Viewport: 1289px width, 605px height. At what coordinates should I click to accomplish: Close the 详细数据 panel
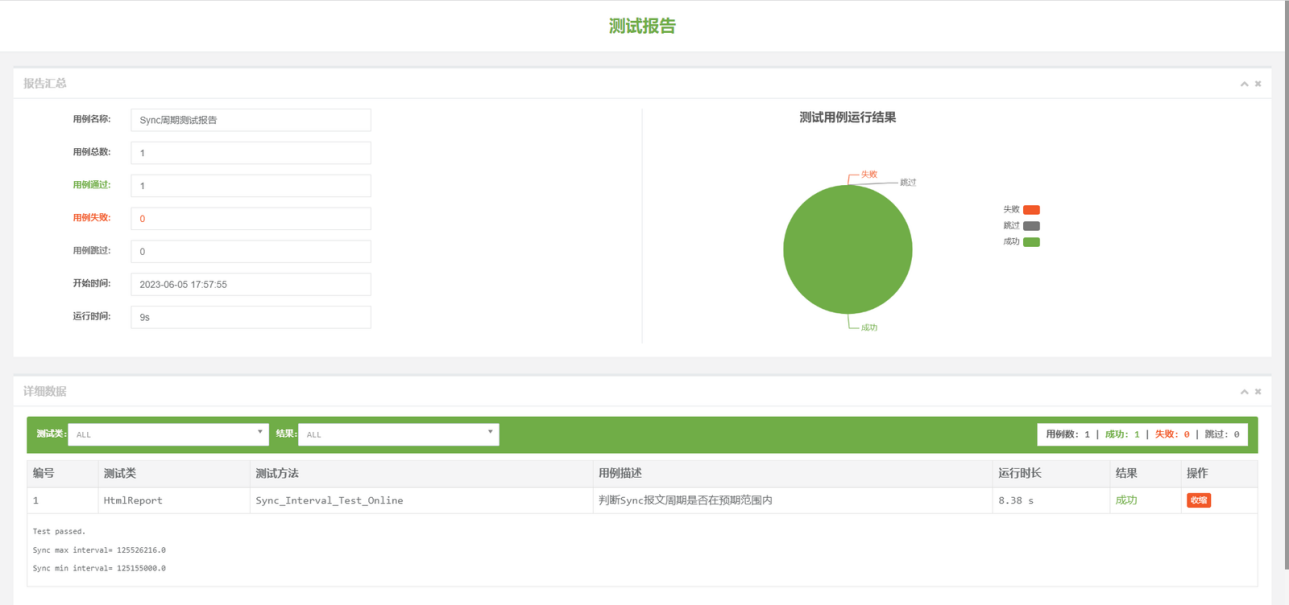click(1258, 392)
